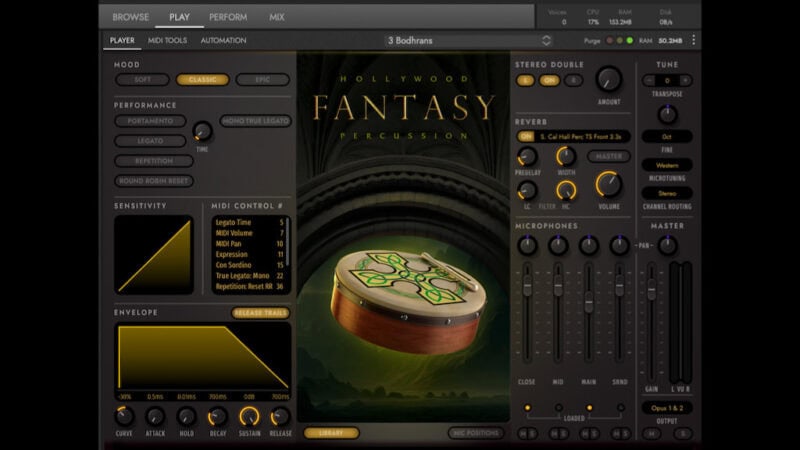
Task: Switch to the Browse tab
Action: coord(131,17)
